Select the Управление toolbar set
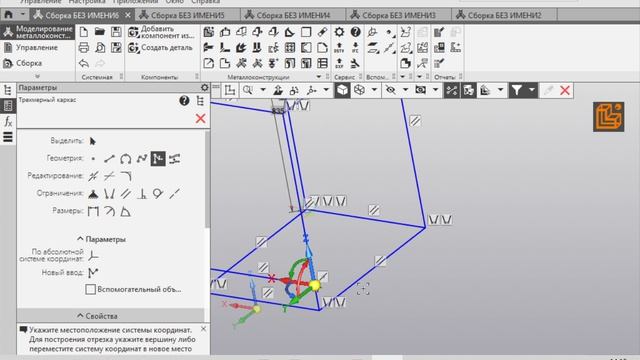Viewport: 640px width, 360px height. point(37,48)
